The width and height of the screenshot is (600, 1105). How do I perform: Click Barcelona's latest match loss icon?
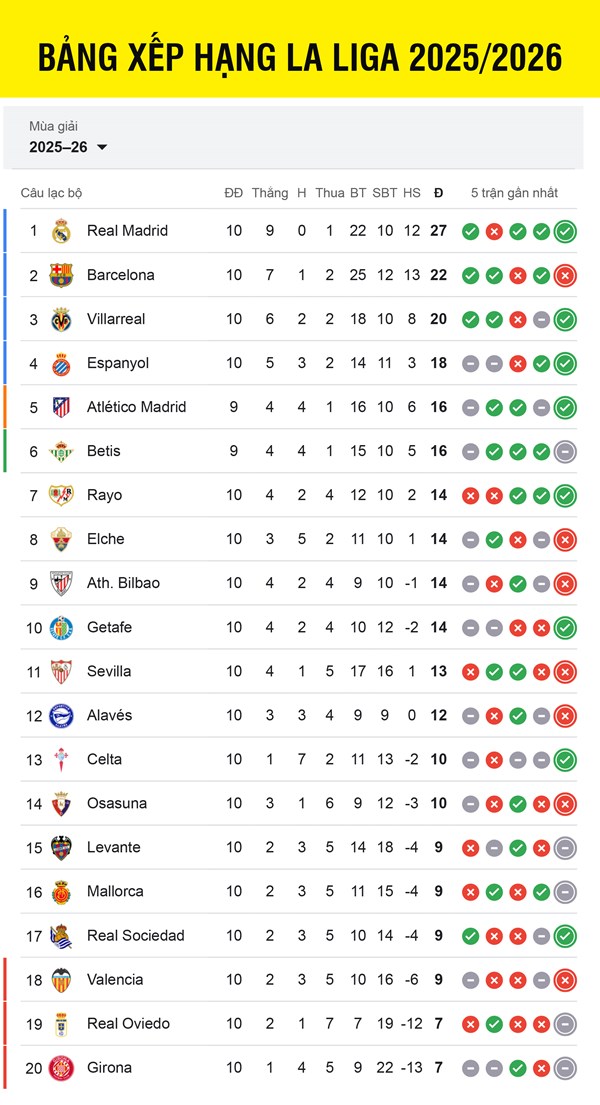(565, 275)
